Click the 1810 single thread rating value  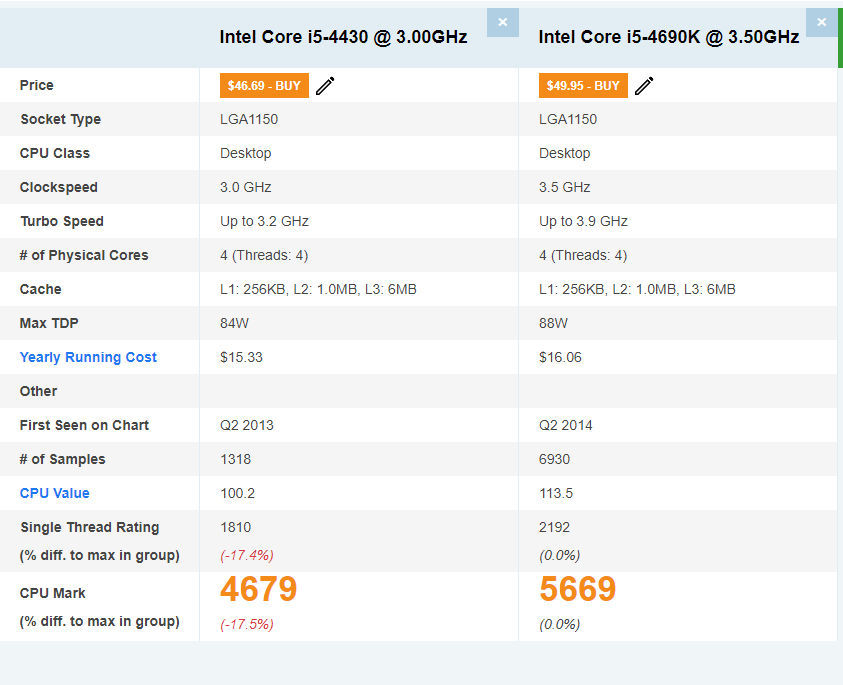[236, 527]
